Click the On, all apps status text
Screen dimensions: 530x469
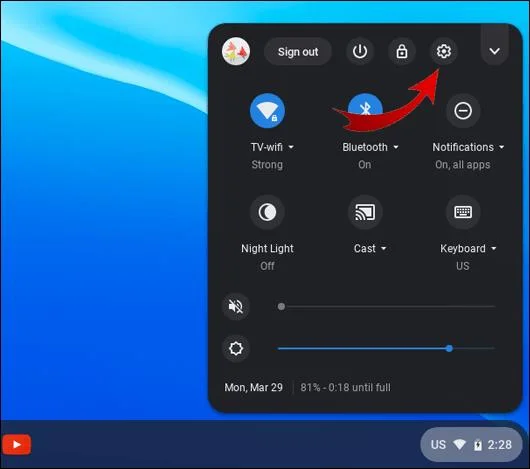click(x=463, y=165)
